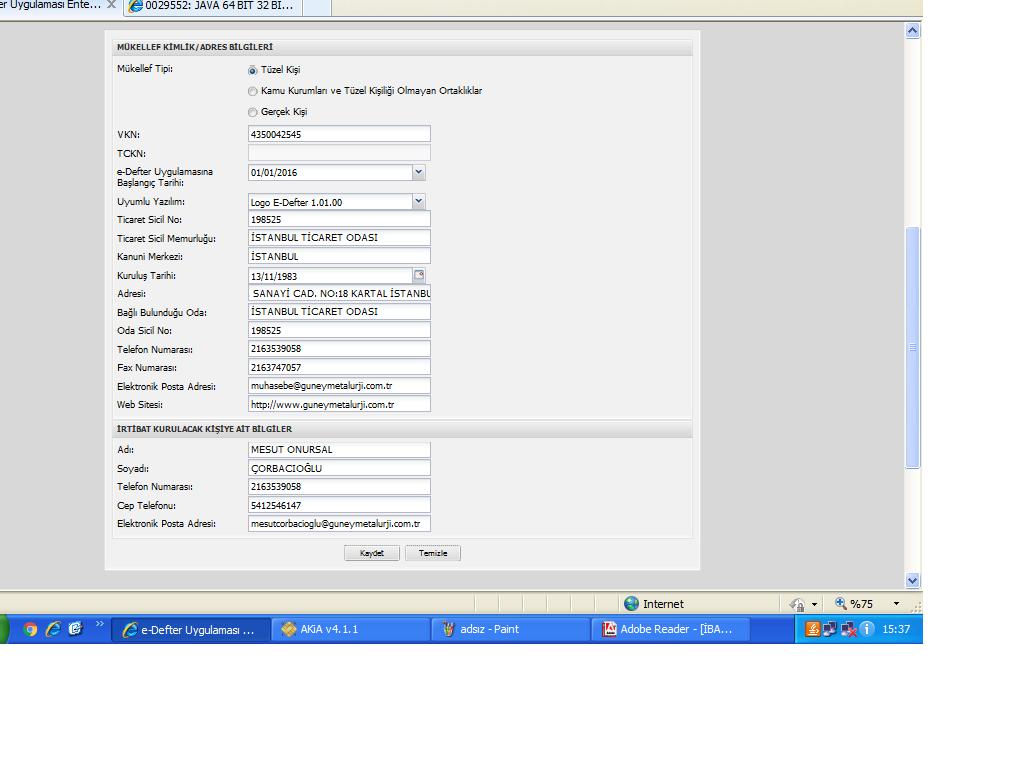Click the info icon in system tray
The image size is (1024, 768).
click(x=866, y=629)
